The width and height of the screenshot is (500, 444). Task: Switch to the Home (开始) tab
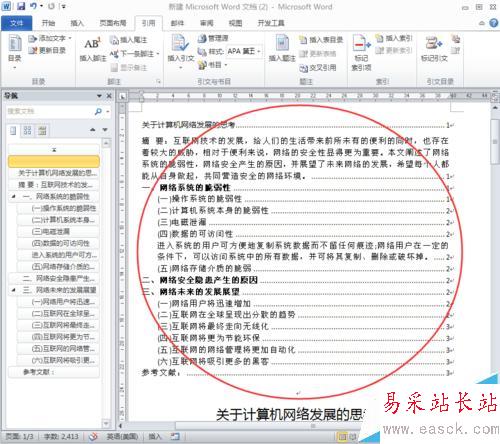point(48,23)
